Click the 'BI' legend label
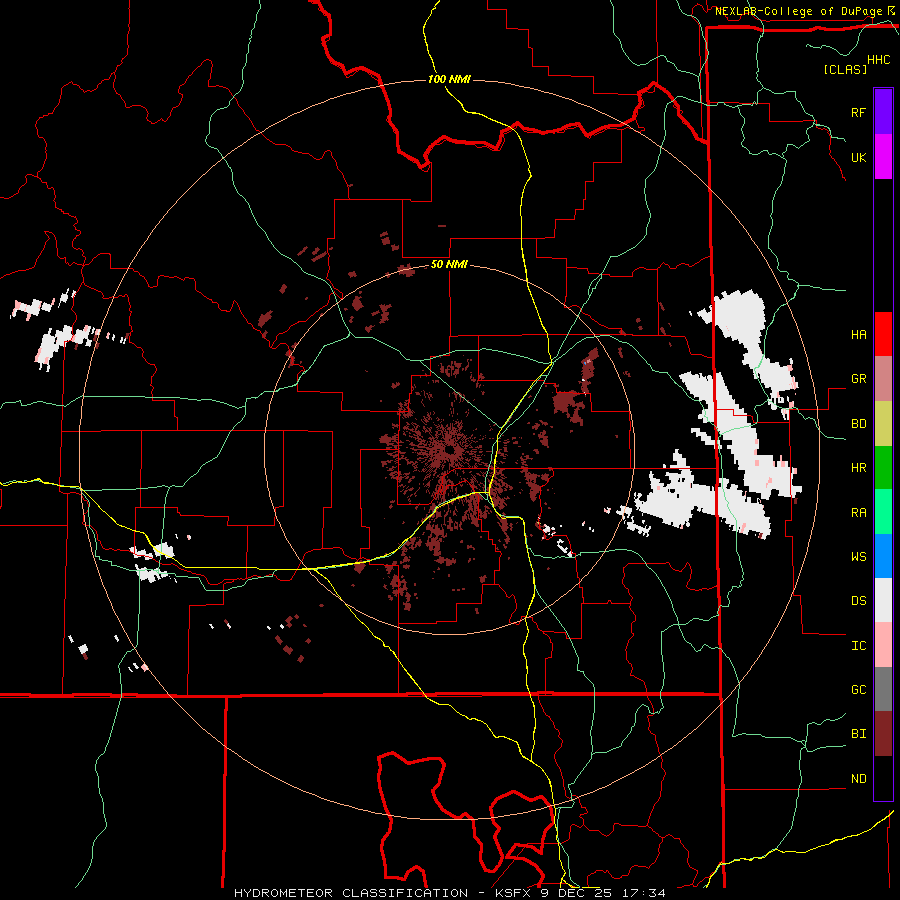The image size is (900, 900). [858, 734]
